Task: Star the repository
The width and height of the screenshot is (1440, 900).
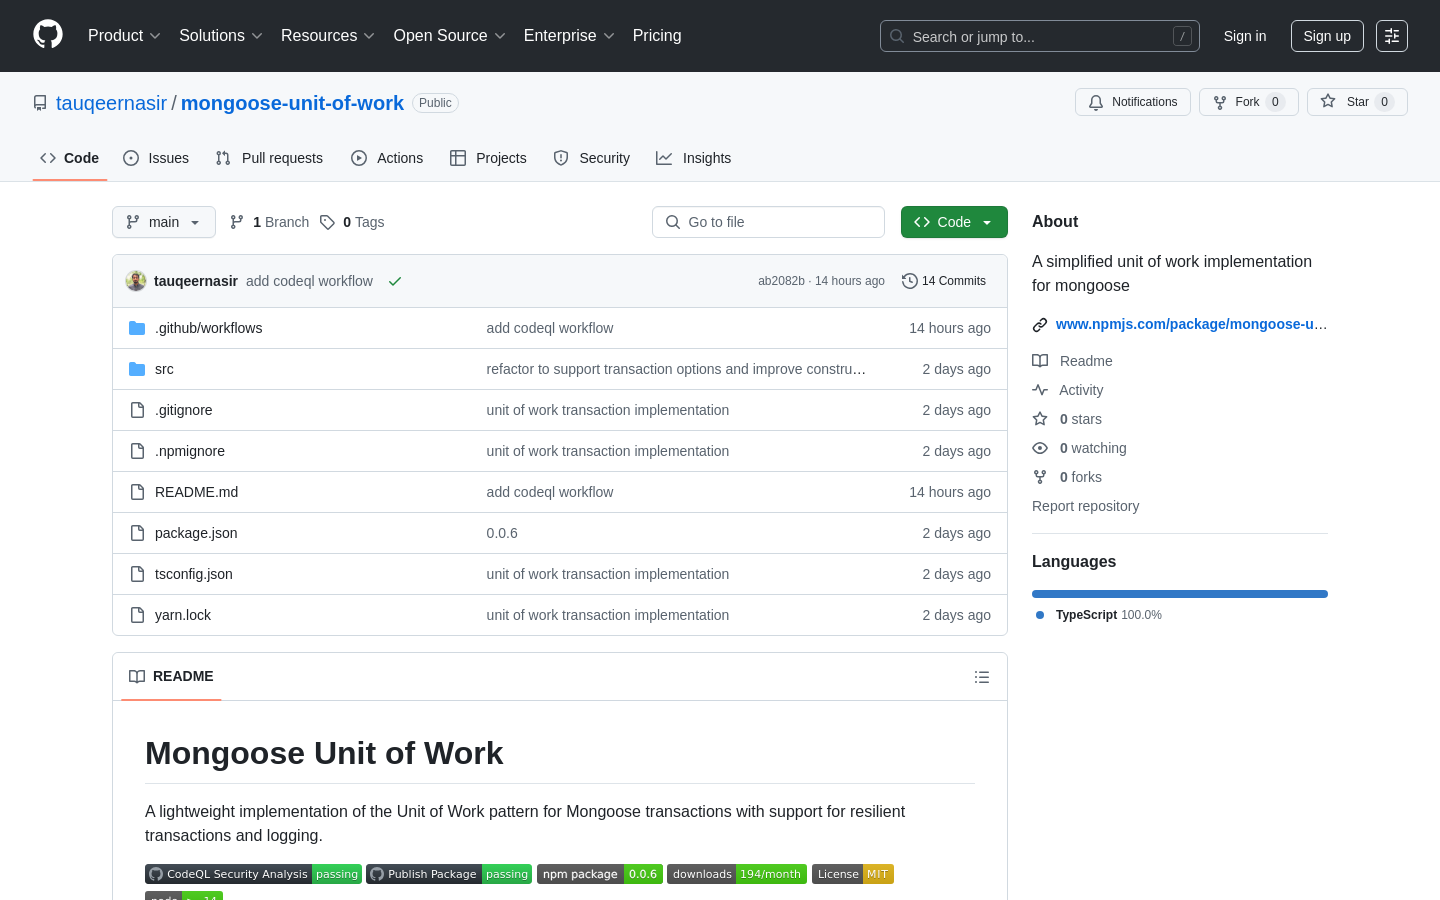Action: click(1357, 102)
